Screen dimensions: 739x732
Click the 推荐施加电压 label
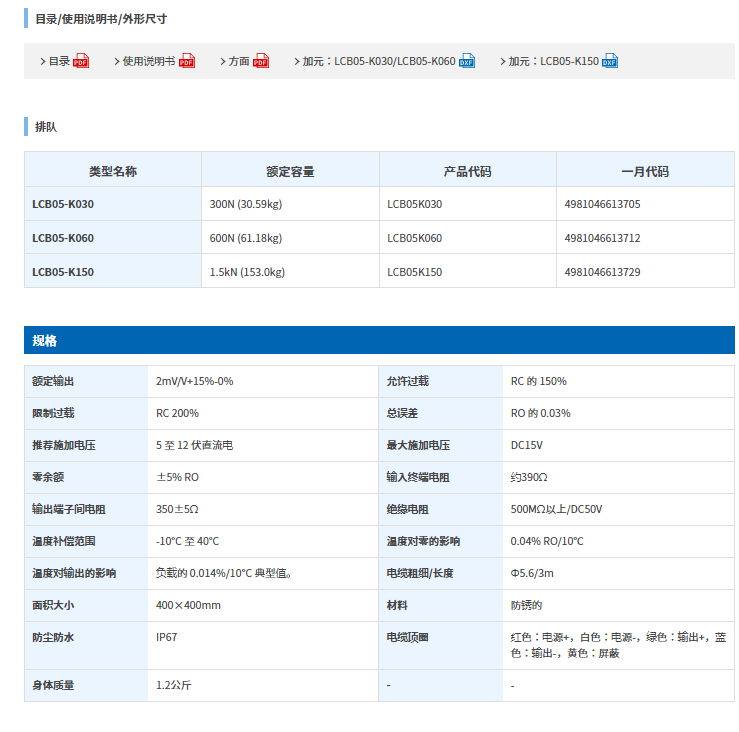click(64, 445)
